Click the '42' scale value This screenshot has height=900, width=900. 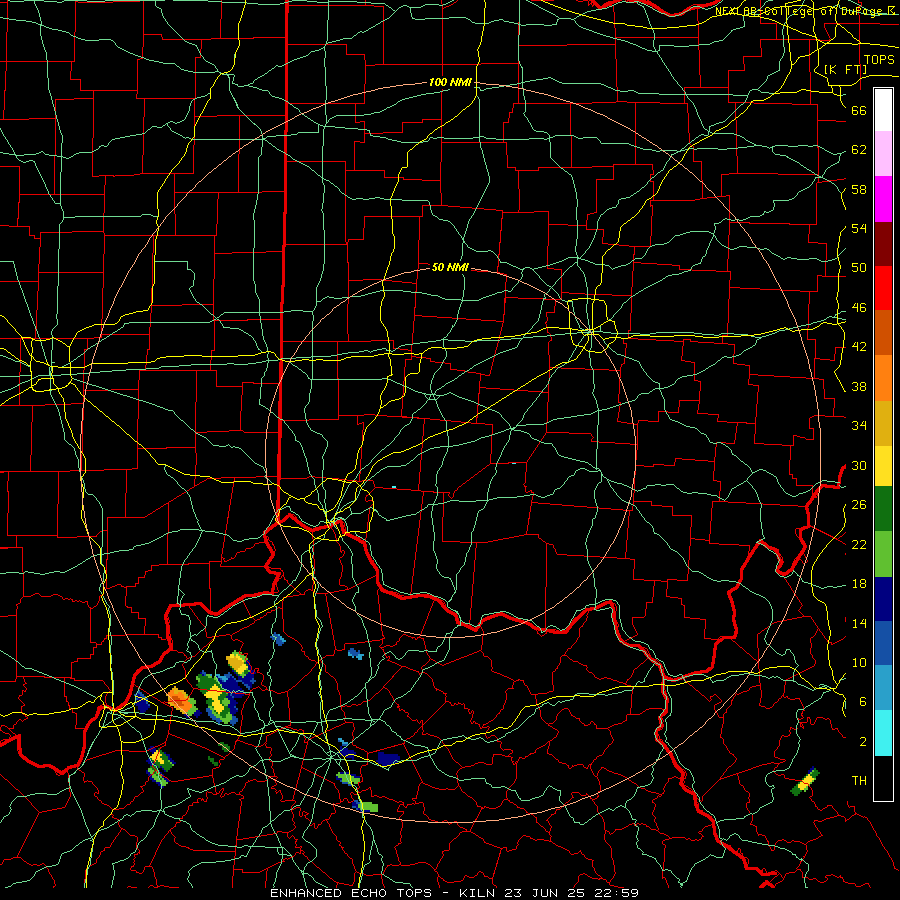859,347
